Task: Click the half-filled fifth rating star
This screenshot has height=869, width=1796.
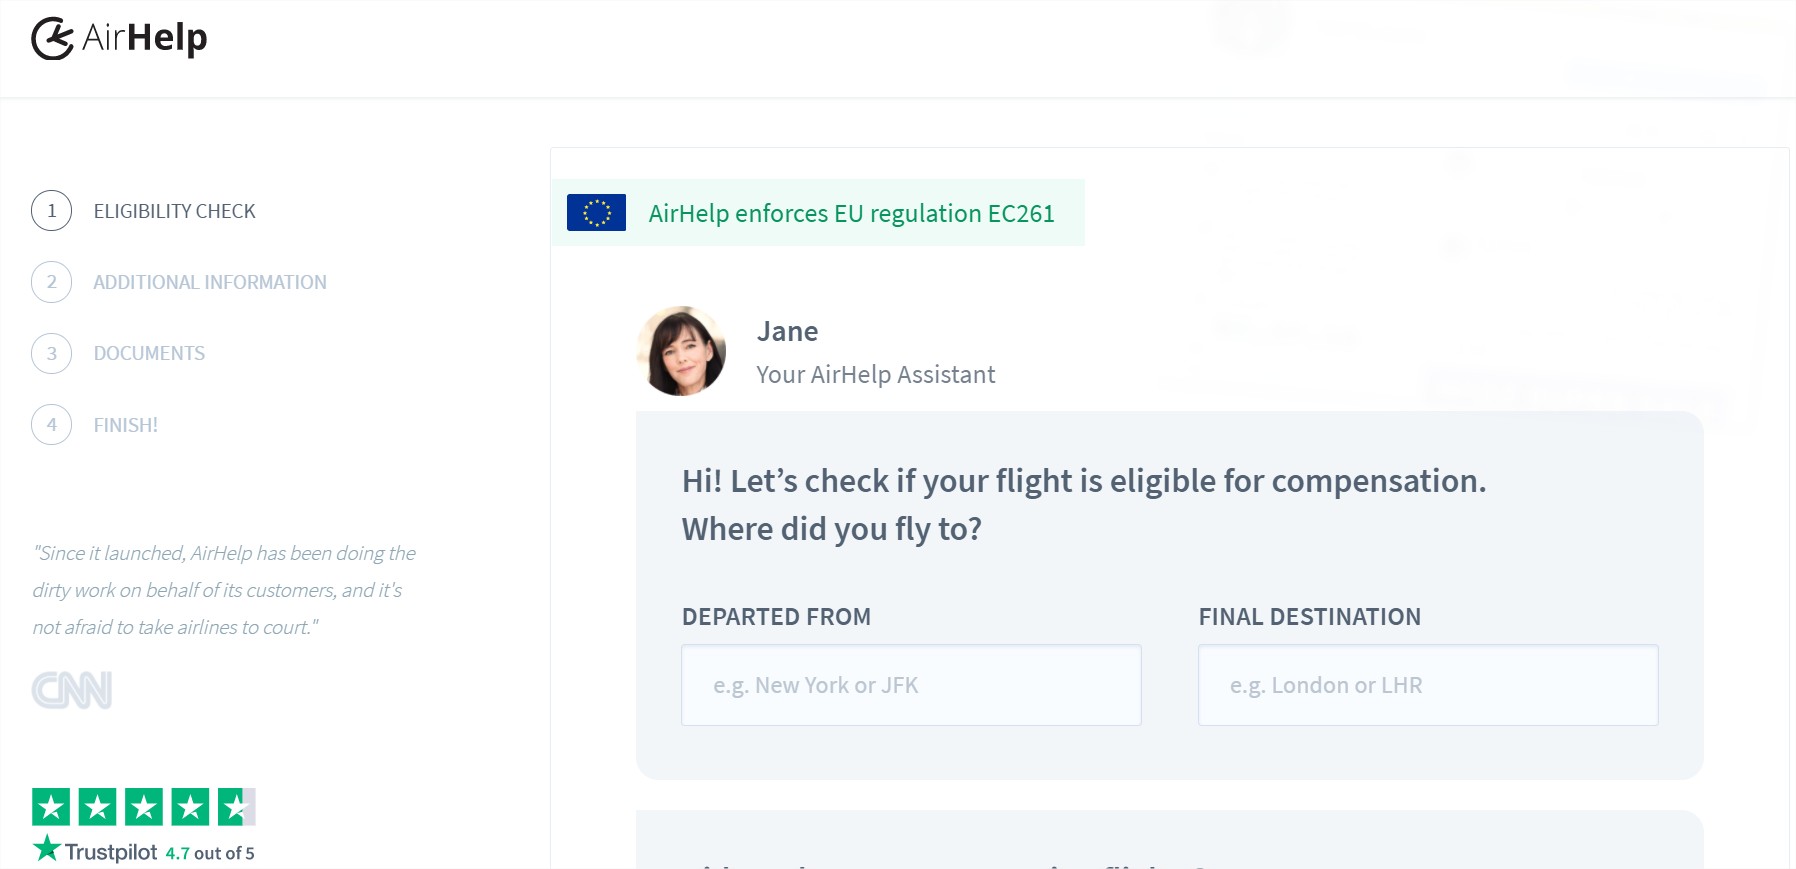Action: (237, 807)
